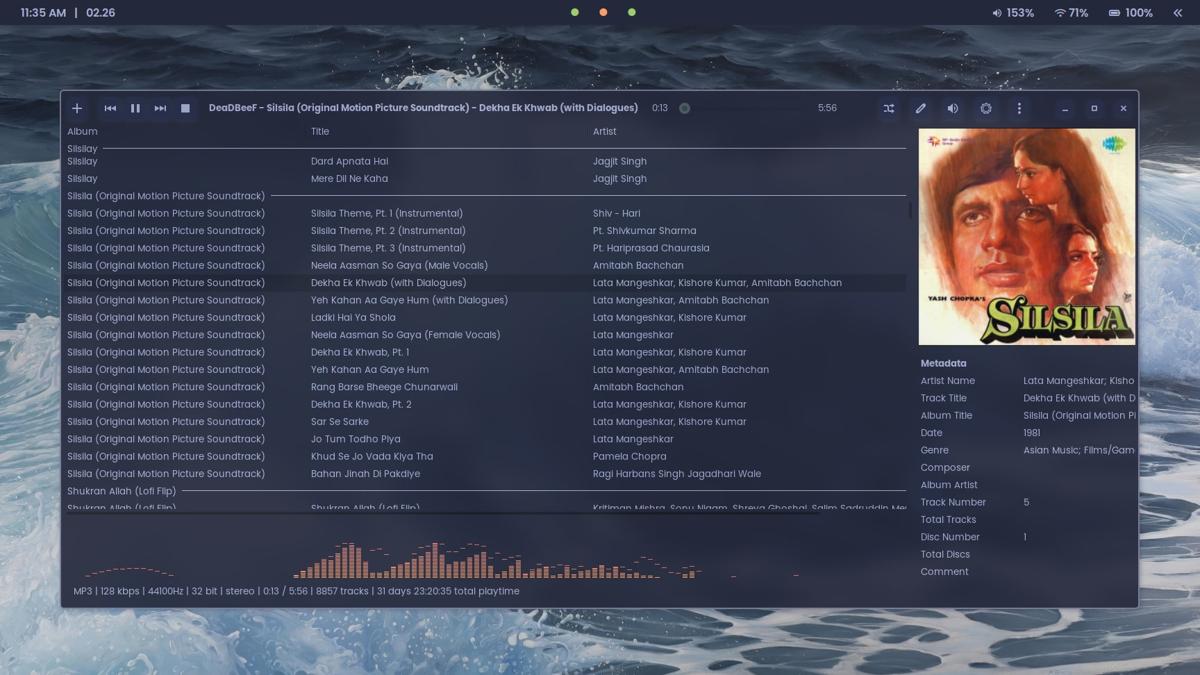Viewport: 1200px width, 675px height.
Task: Click the playlist vertical scrollbar
Action: [x=909, y=210]
